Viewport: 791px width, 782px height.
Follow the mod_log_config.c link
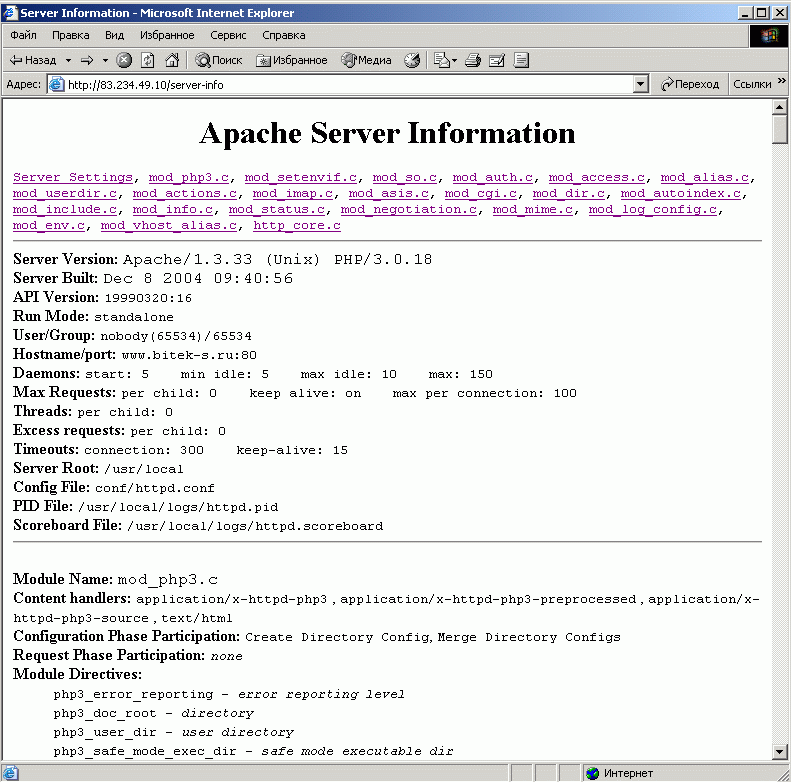[x=653, y=210]
